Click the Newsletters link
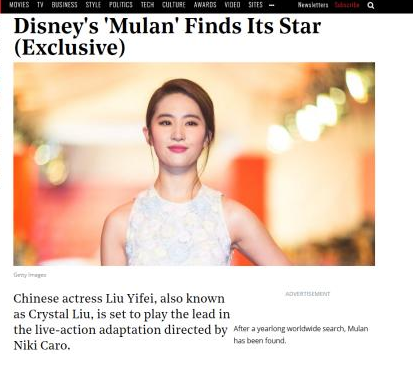 pyautogui.click(x=313, y=5)
